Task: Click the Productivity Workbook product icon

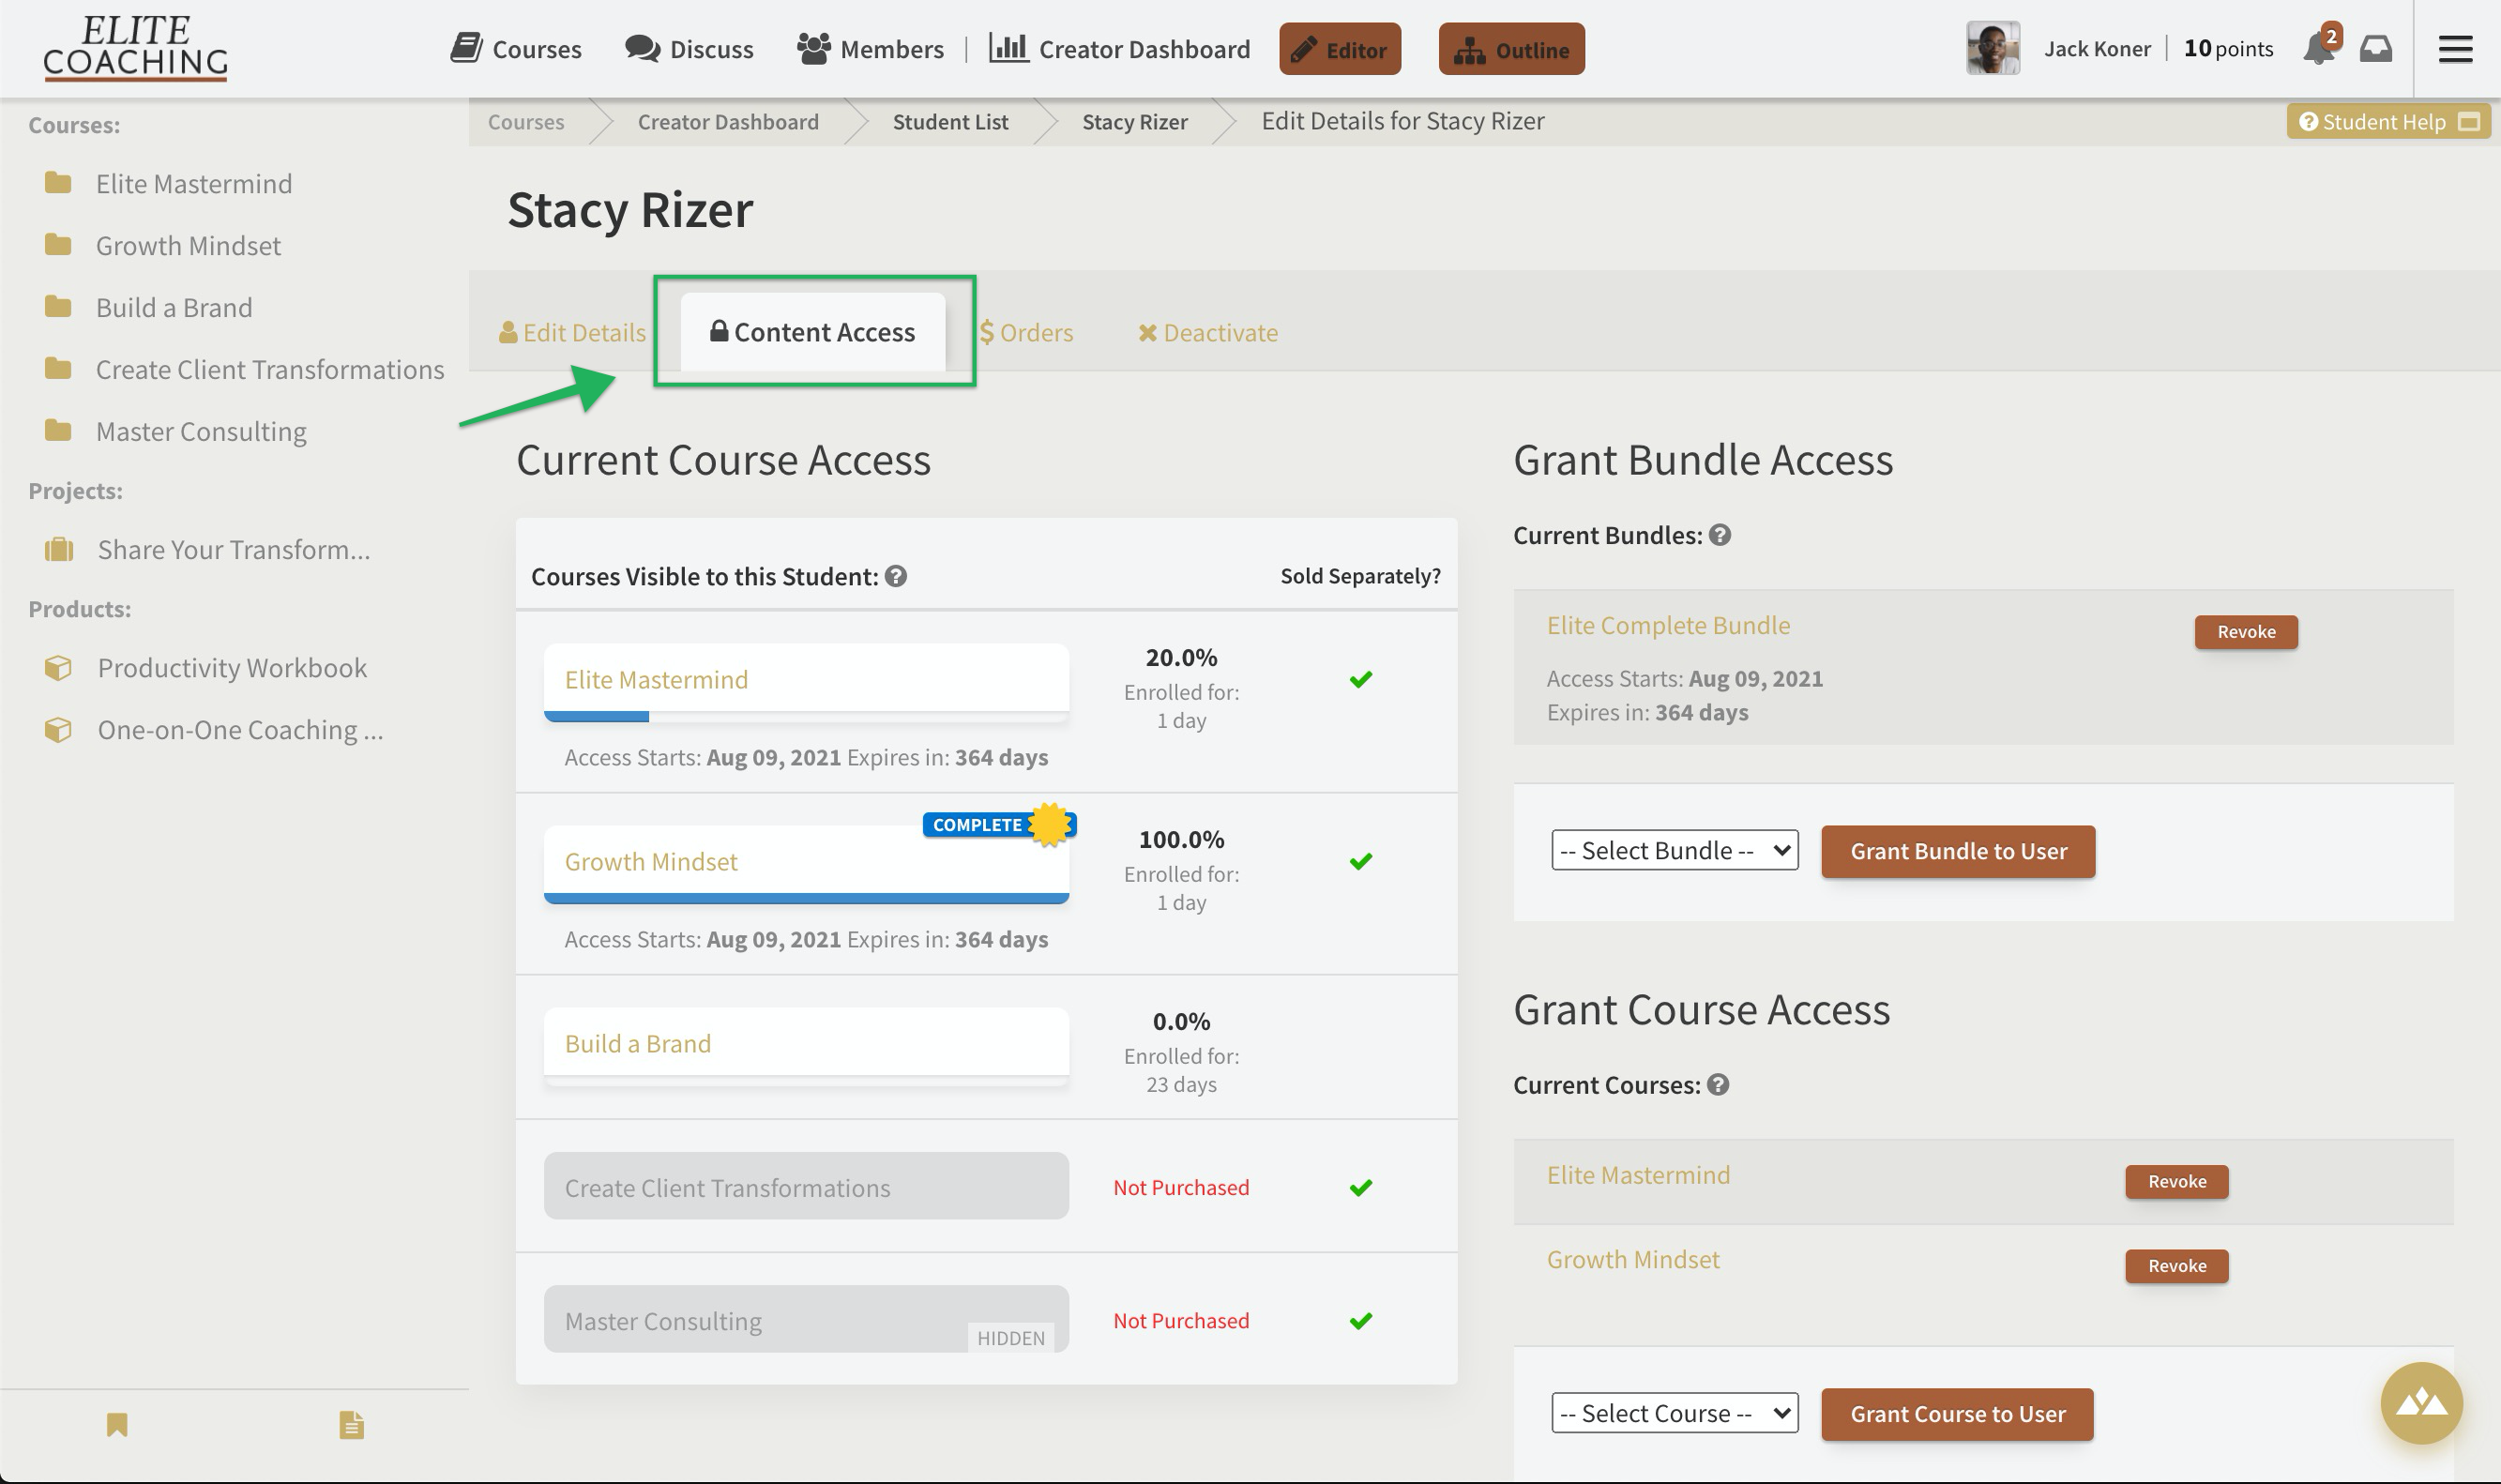Action: (x=59, y=667)
